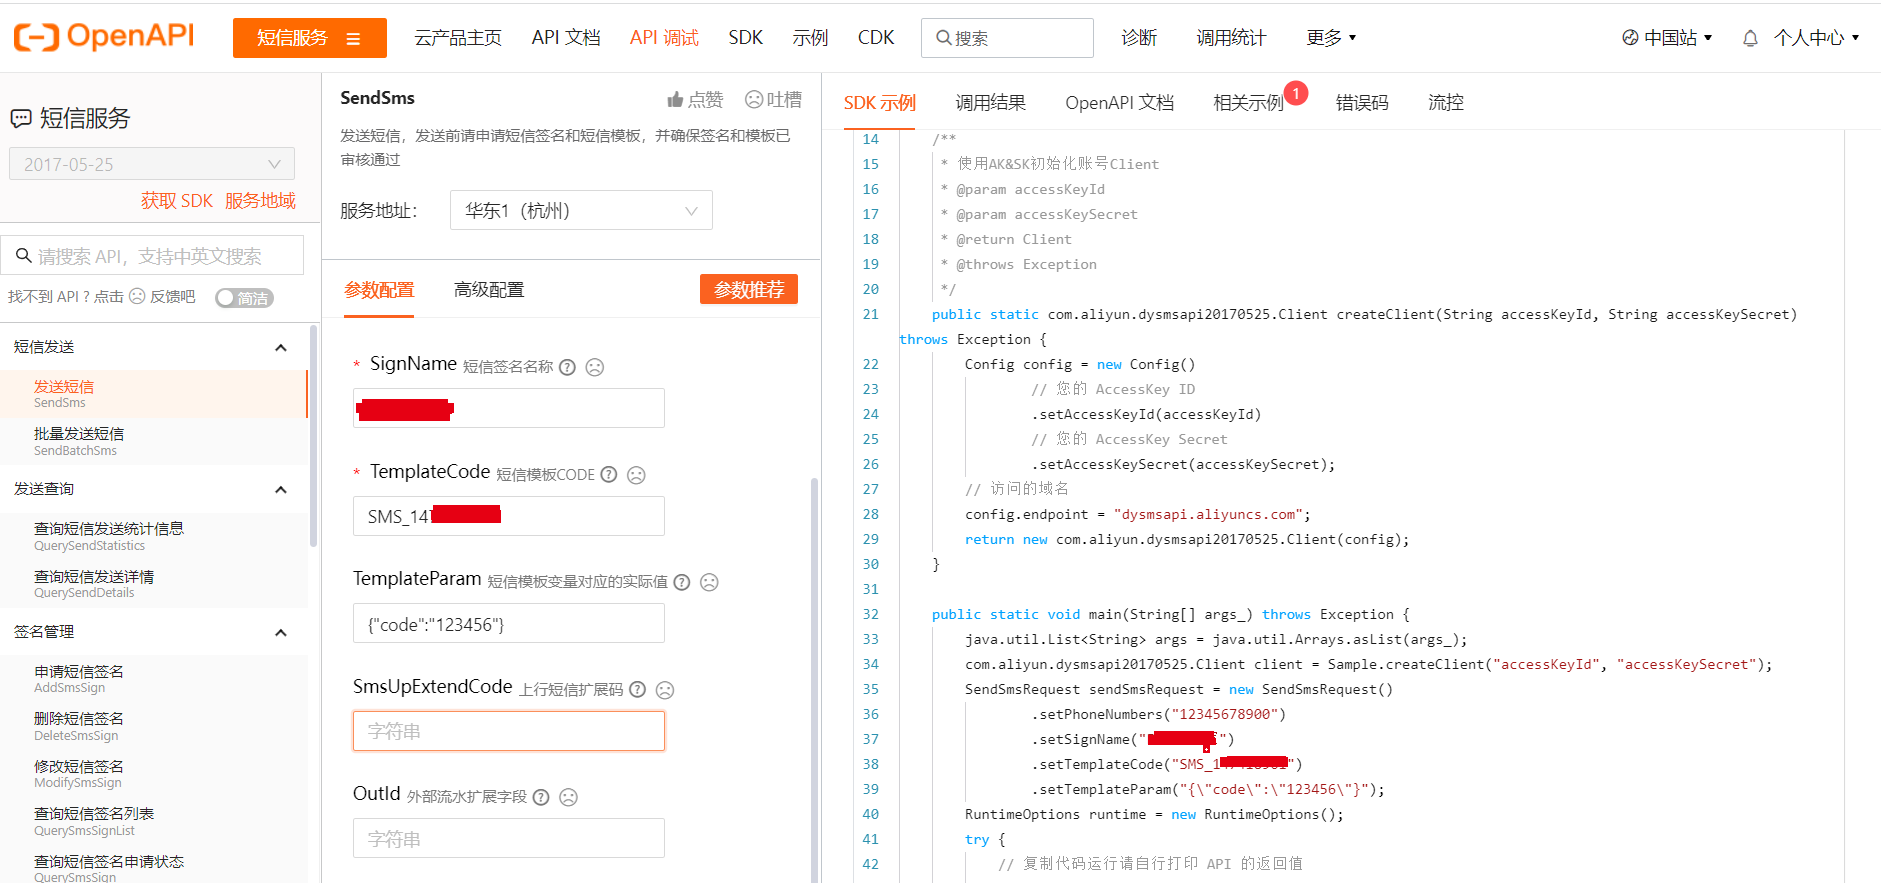Click the feedback face icon next to OutId
This screenshot has height=883, width=1881.
[569, 797]
